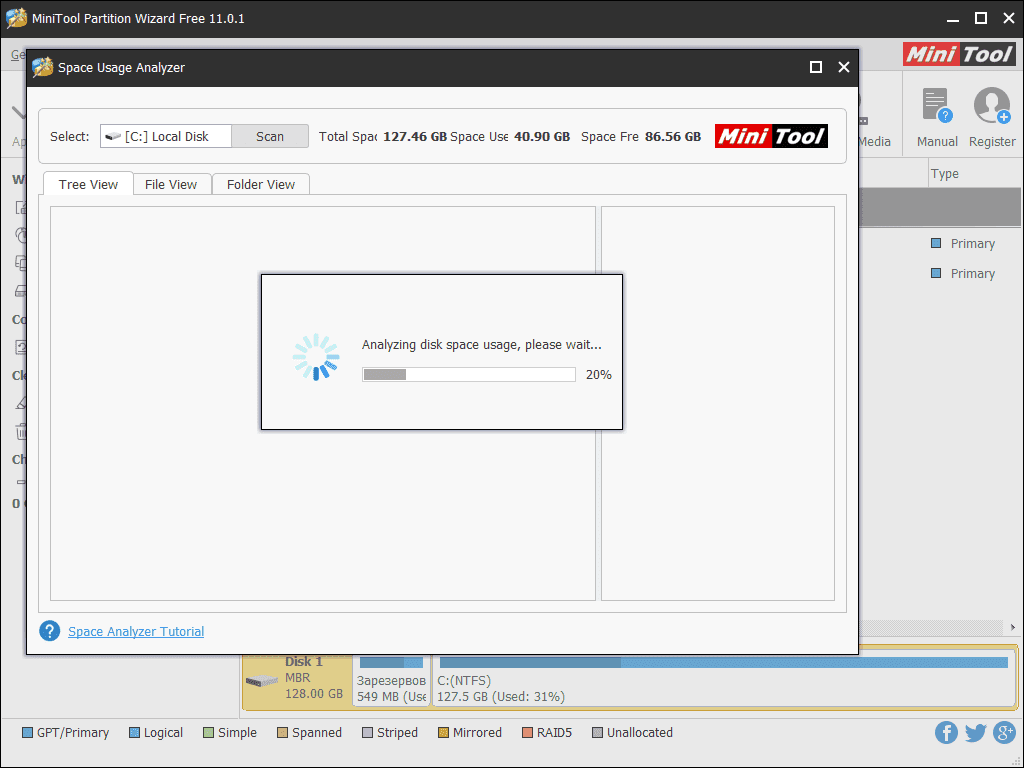Click the 20% progress value
This screenshot has width=1024, height=768.
pyautogui.click(x=599, y=374)
